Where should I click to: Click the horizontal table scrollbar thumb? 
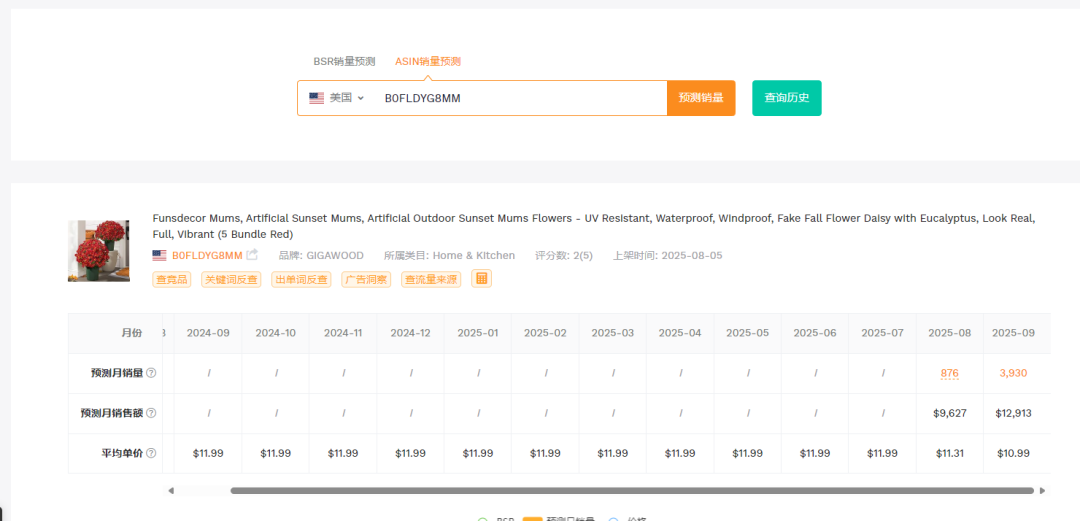click(x=632, y=491)
